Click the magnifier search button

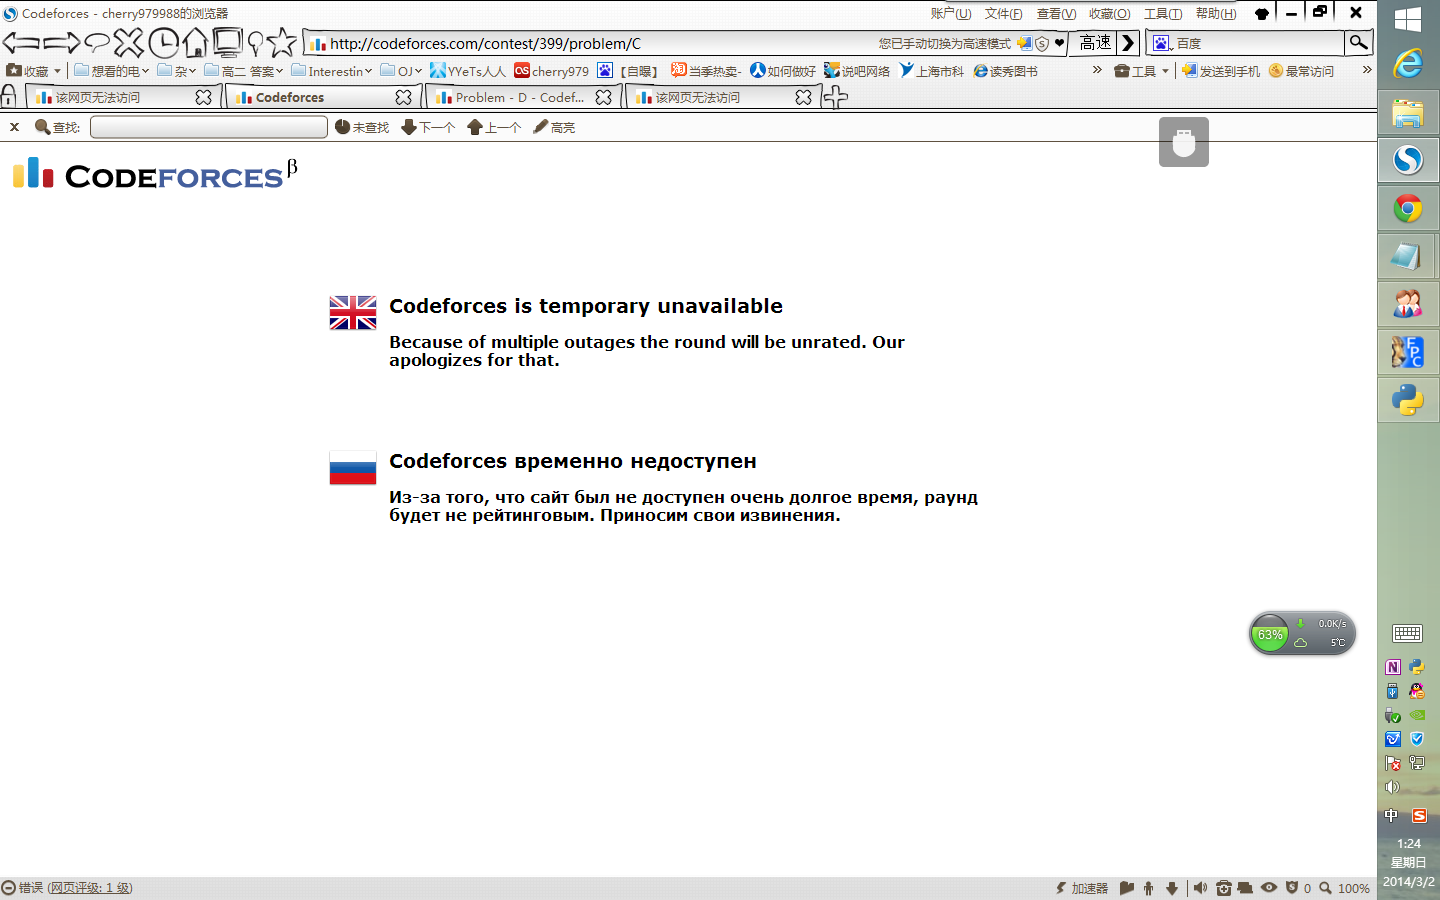click(1358, 42)
